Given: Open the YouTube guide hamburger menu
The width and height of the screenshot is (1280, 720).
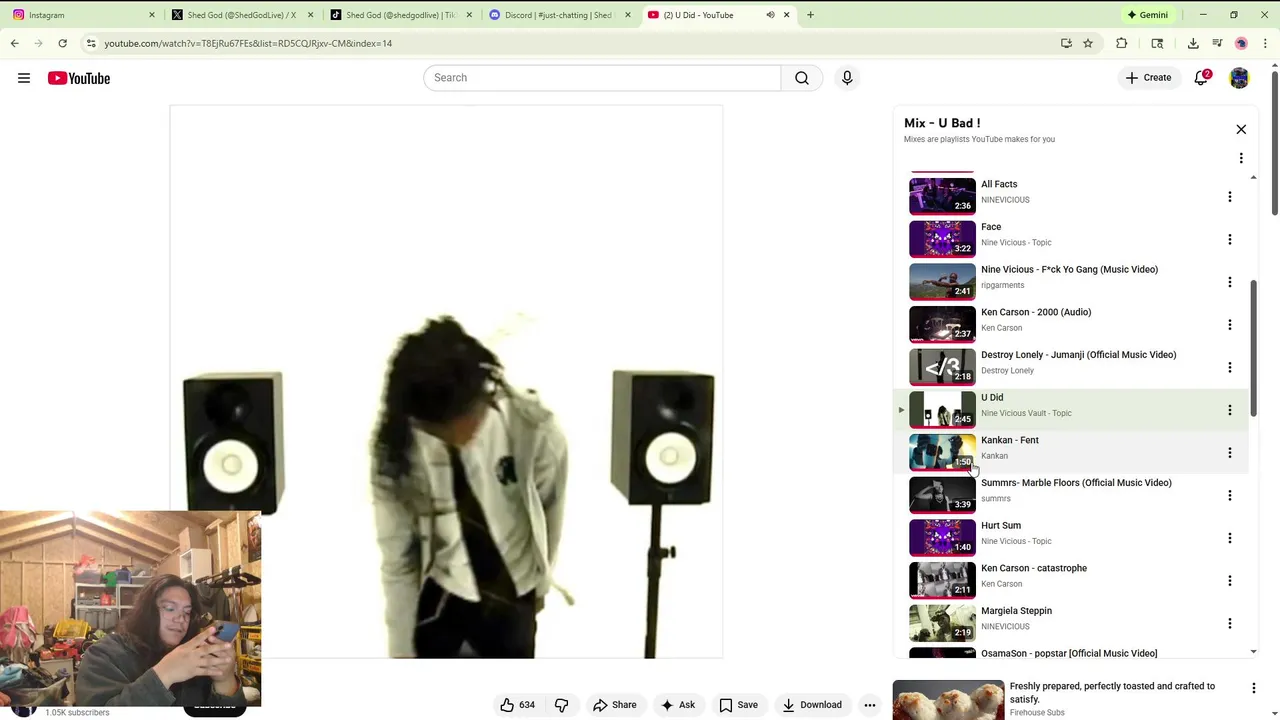Looking at the screenshot, I should point(24,78).
